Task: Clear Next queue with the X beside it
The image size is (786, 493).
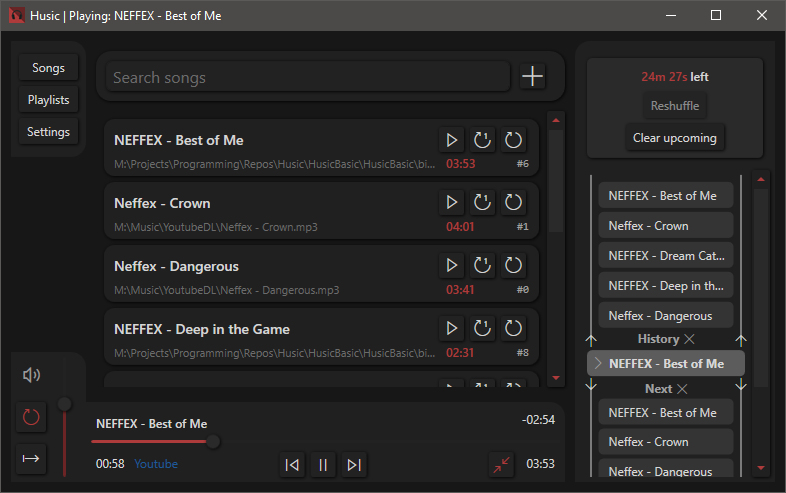Action: click(682, 389)
